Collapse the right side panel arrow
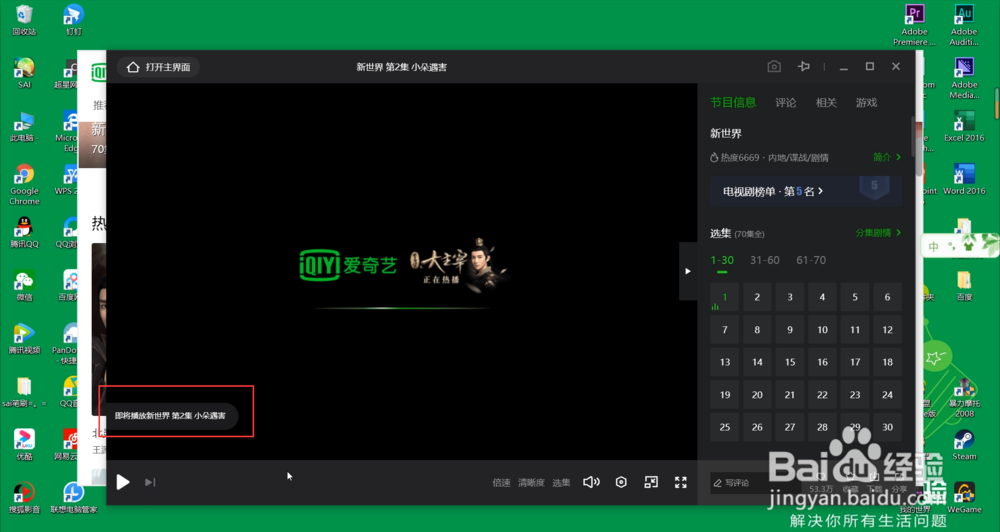1000x532 pixels. [x=688, y=271]
